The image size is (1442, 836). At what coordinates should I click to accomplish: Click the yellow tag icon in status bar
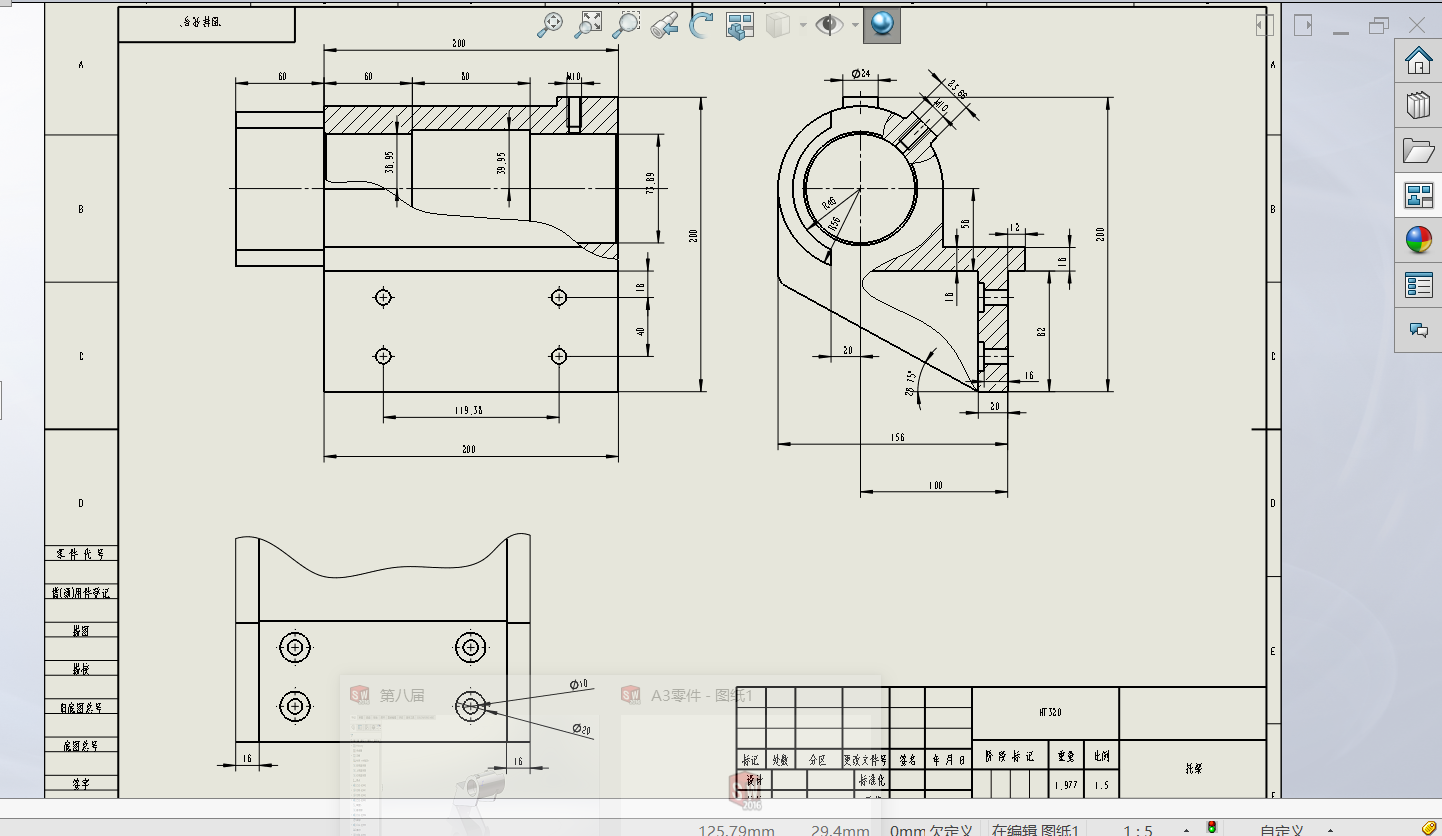click(x=1430, y=828)
